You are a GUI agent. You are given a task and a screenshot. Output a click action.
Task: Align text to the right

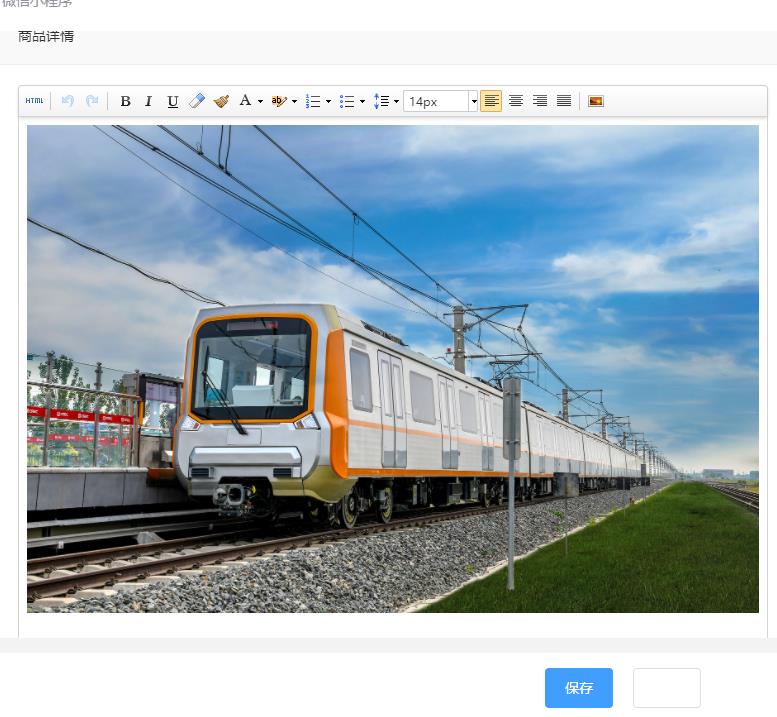(x=540, y=101)
